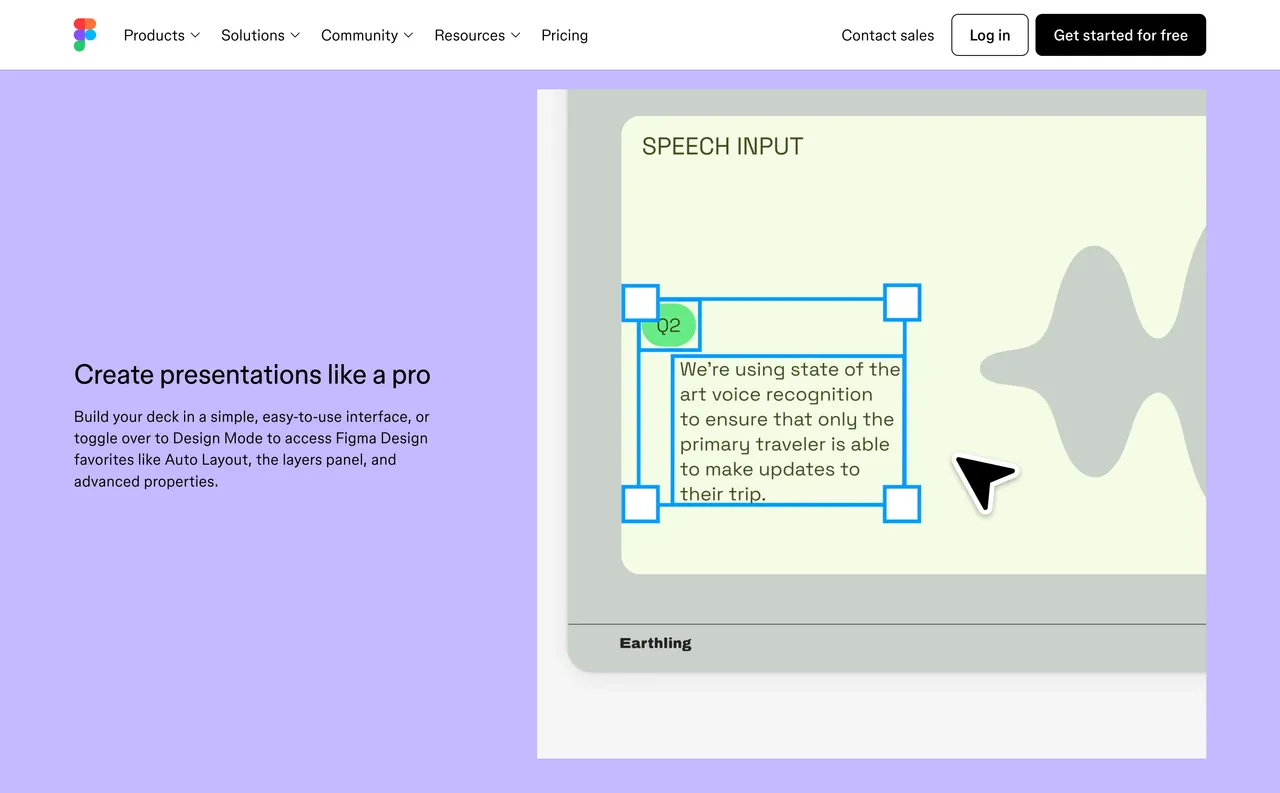
Task: Click the Earthling label on the slide
Action: pos(655,643)
